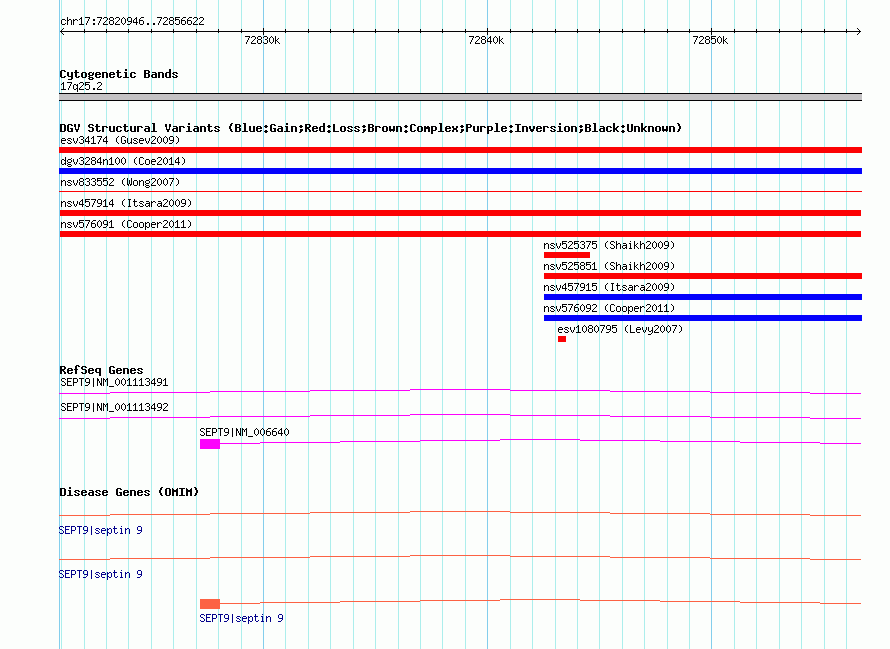Click the RefSeq Genes track title

pyautogui.click(x=101, y=370)
